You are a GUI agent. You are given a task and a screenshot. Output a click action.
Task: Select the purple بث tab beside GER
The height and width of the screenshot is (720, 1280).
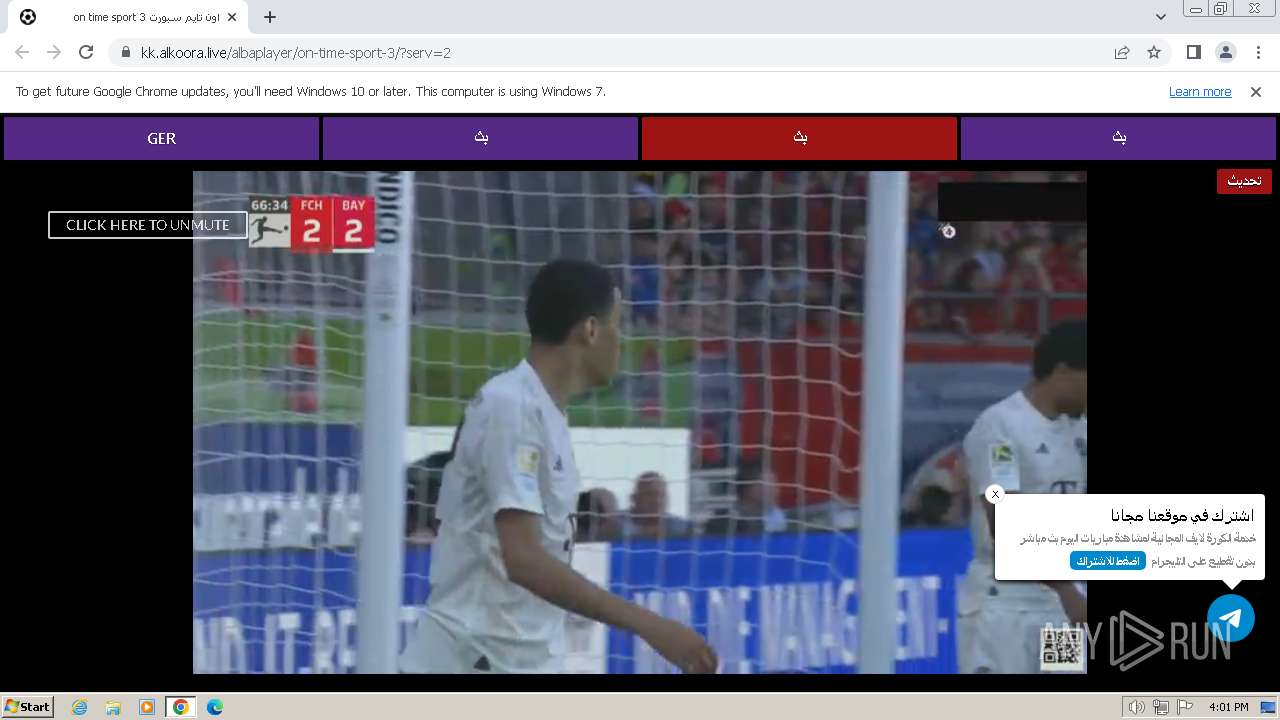coord(480,139)
